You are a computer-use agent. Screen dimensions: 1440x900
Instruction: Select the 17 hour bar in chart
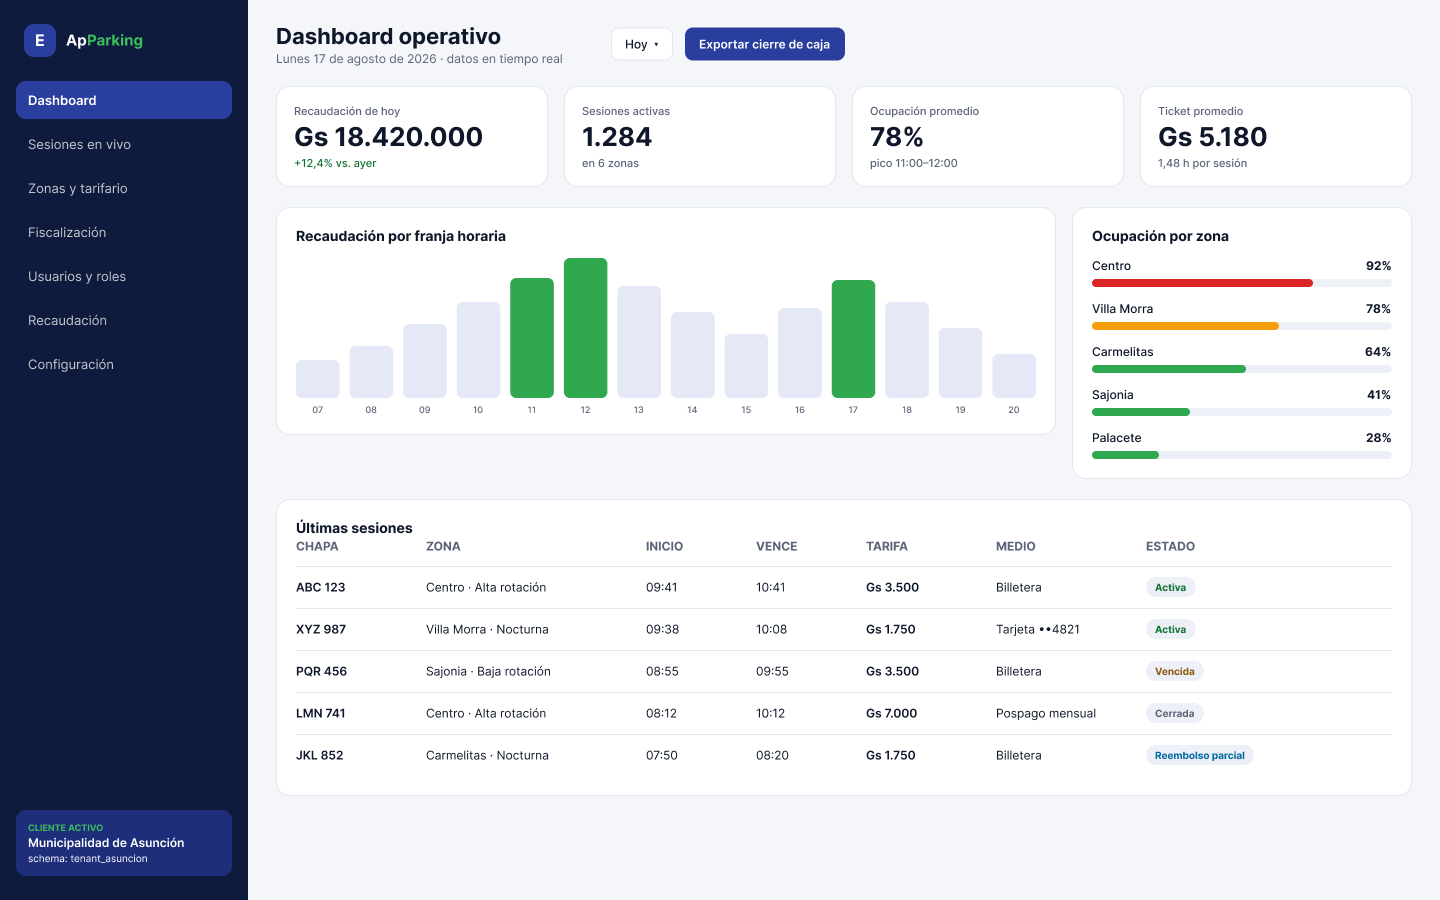click(854, 339)
